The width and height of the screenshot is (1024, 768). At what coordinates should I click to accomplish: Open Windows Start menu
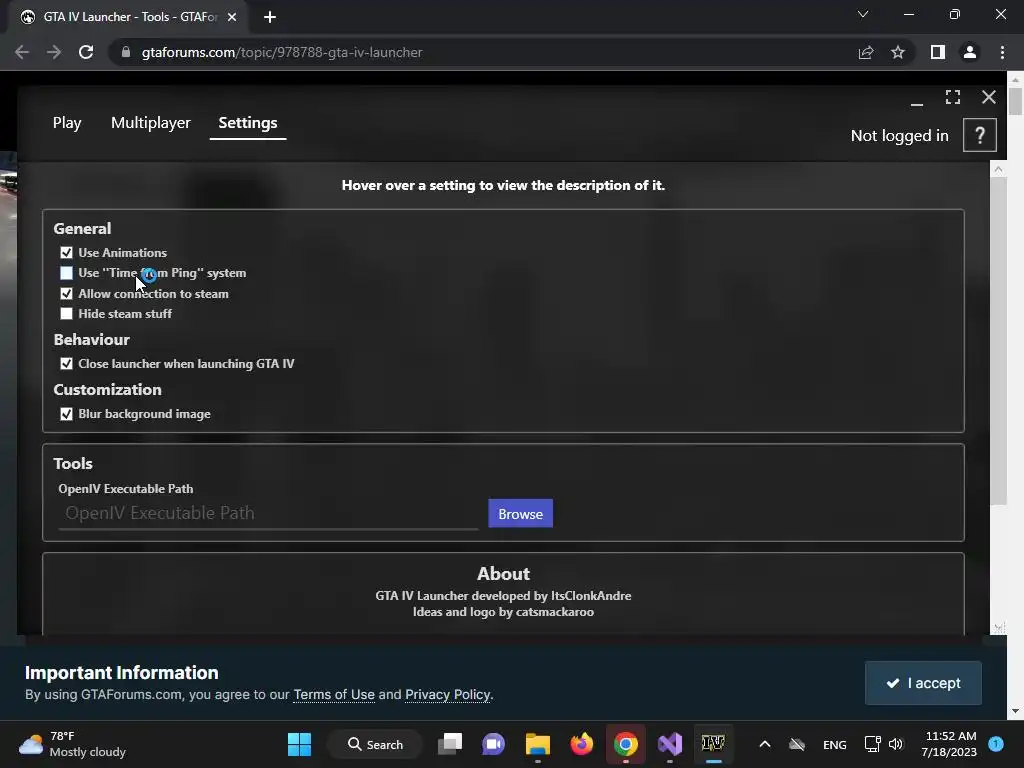(x=300, y=744)
